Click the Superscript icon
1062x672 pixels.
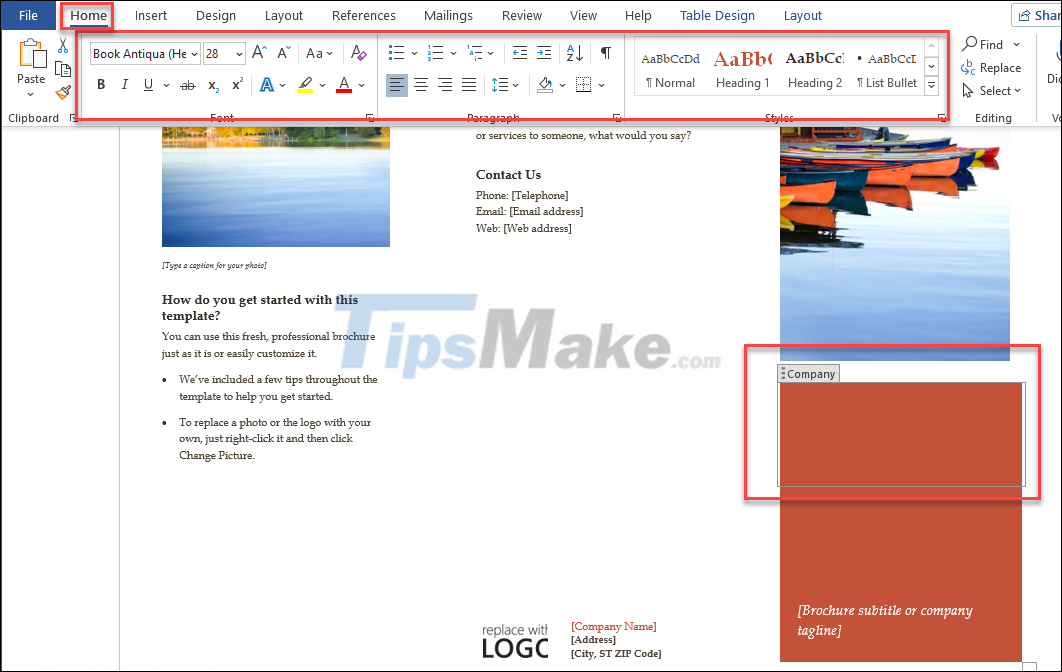pos(235,84)
